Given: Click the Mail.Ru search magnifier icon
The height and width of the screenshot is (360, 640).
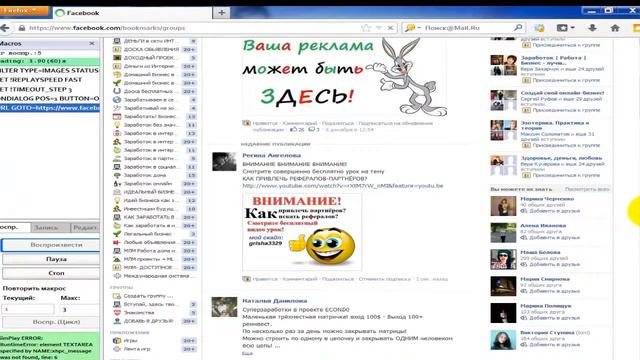Looking at the screenshot, I should [518, 27].
